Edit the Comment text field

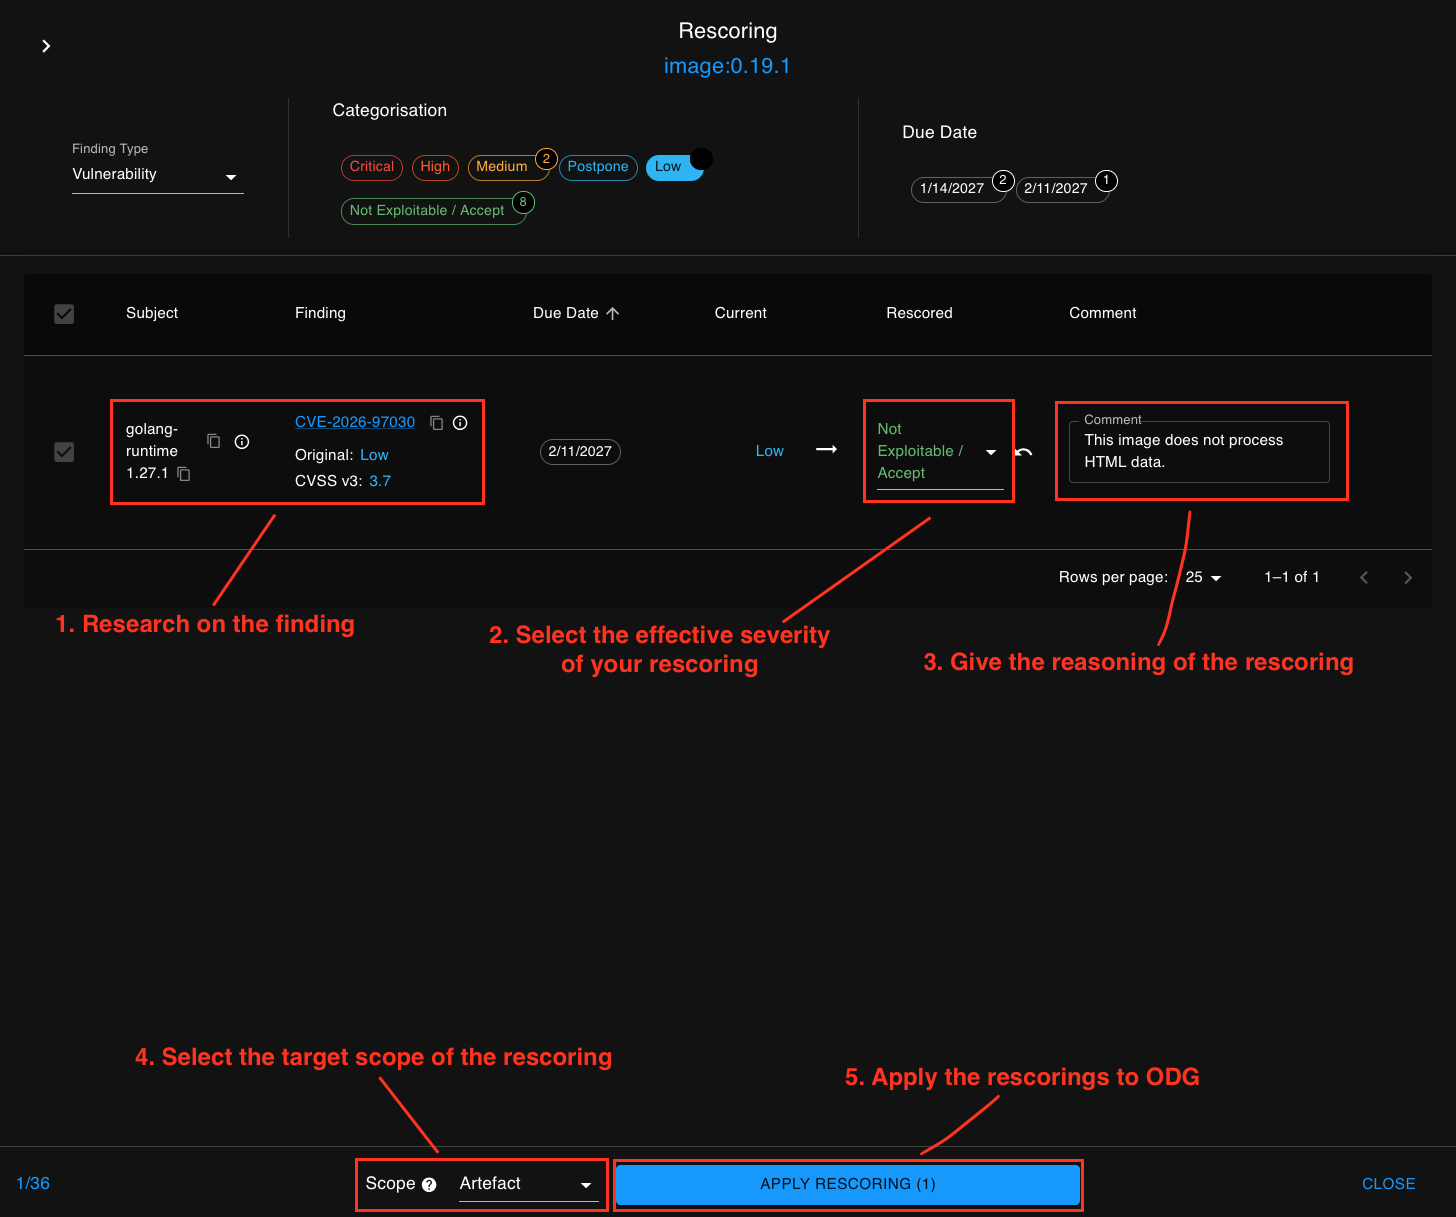pyautogui.click(x=1199, y=452)
